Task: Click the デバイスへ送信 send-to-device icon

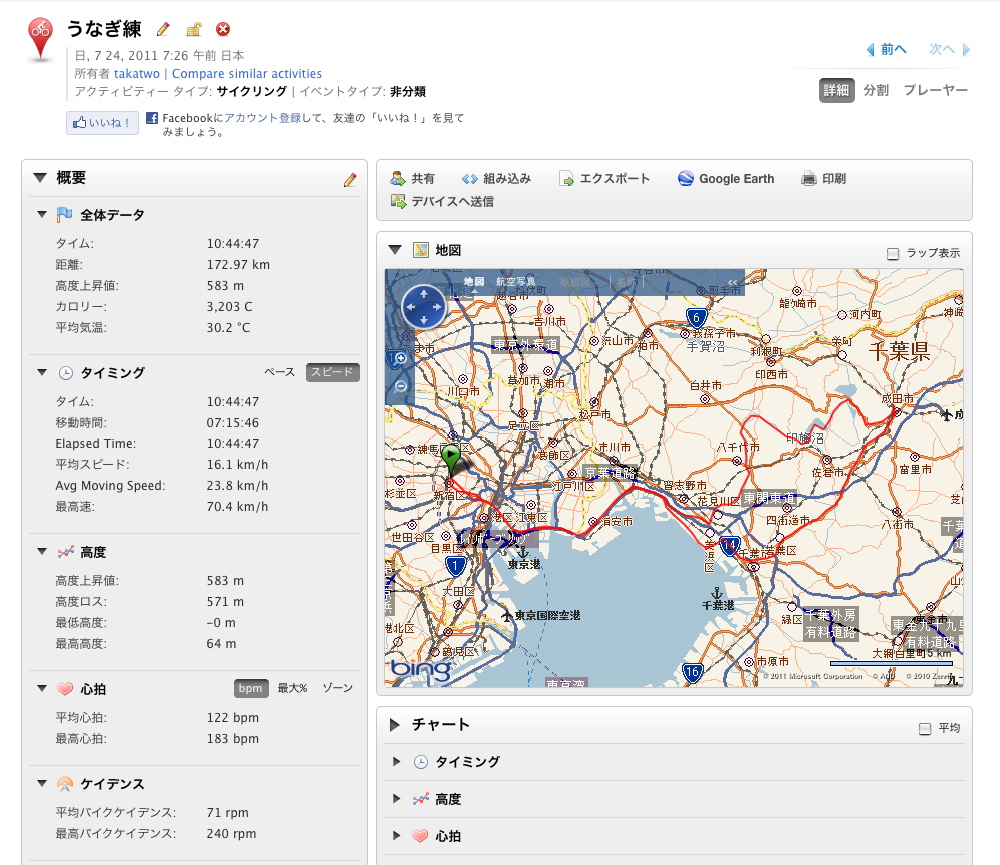Action: click(398, 202)
